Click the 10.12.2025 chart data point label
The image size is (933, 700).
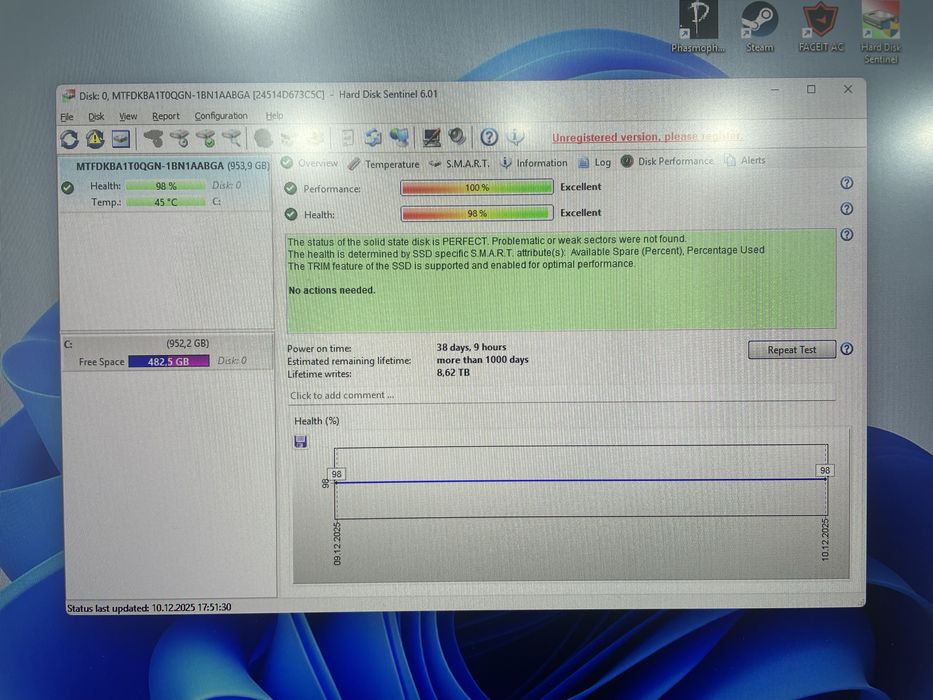825,470
